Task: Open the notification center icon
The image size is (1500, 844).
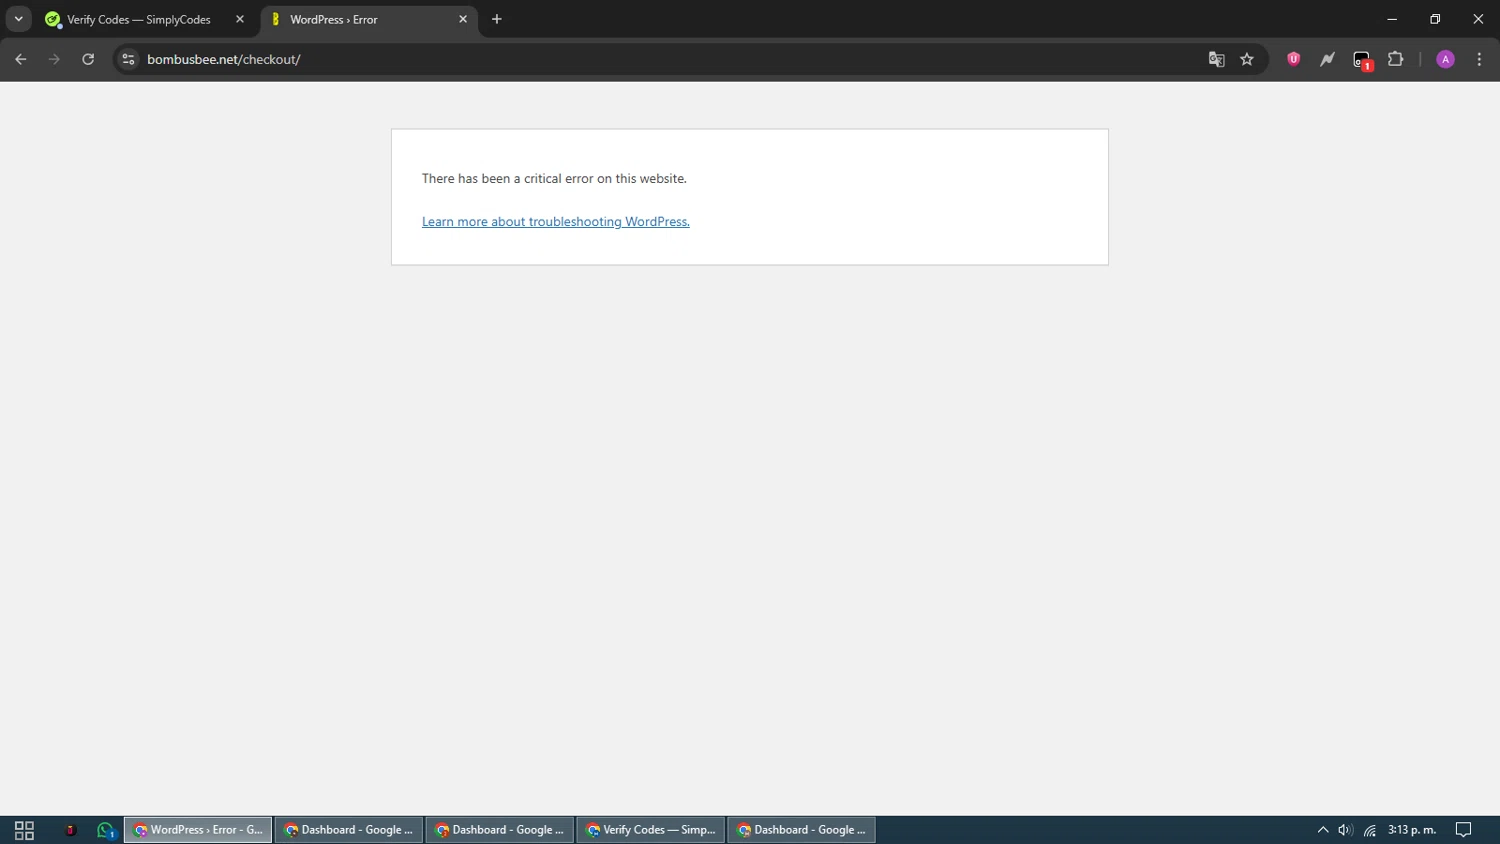Action: 1464,830
